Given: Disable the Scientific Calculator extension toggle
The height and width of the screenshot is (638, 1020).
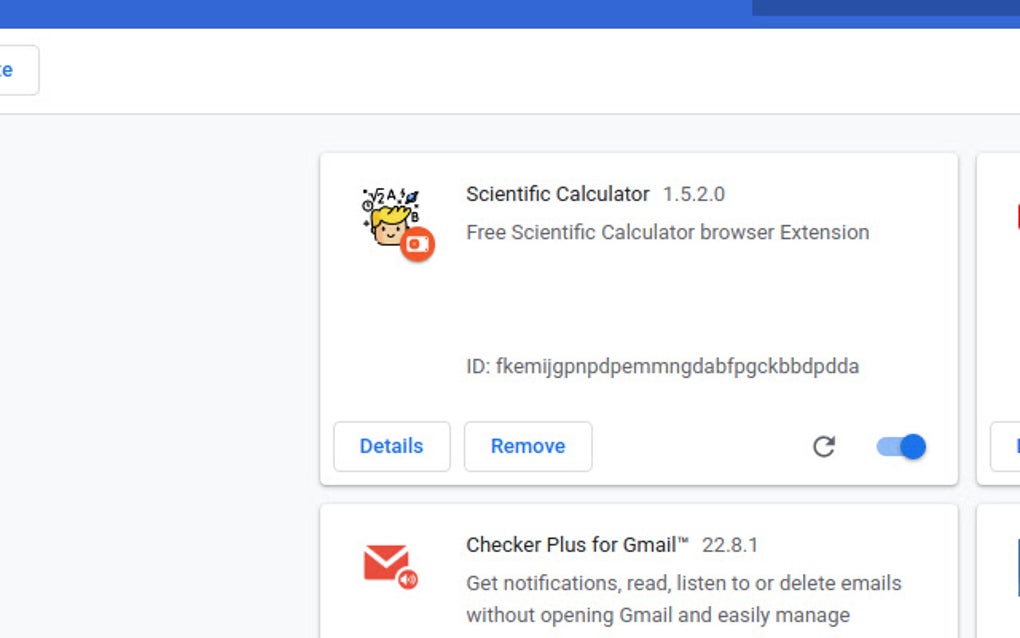Looking at the screenshot, I should click(x=899, y=446).
